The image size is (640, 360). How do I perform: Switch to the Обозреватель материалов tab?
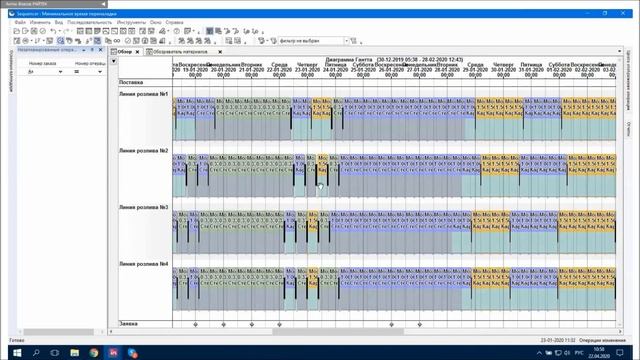pos(180,52)
